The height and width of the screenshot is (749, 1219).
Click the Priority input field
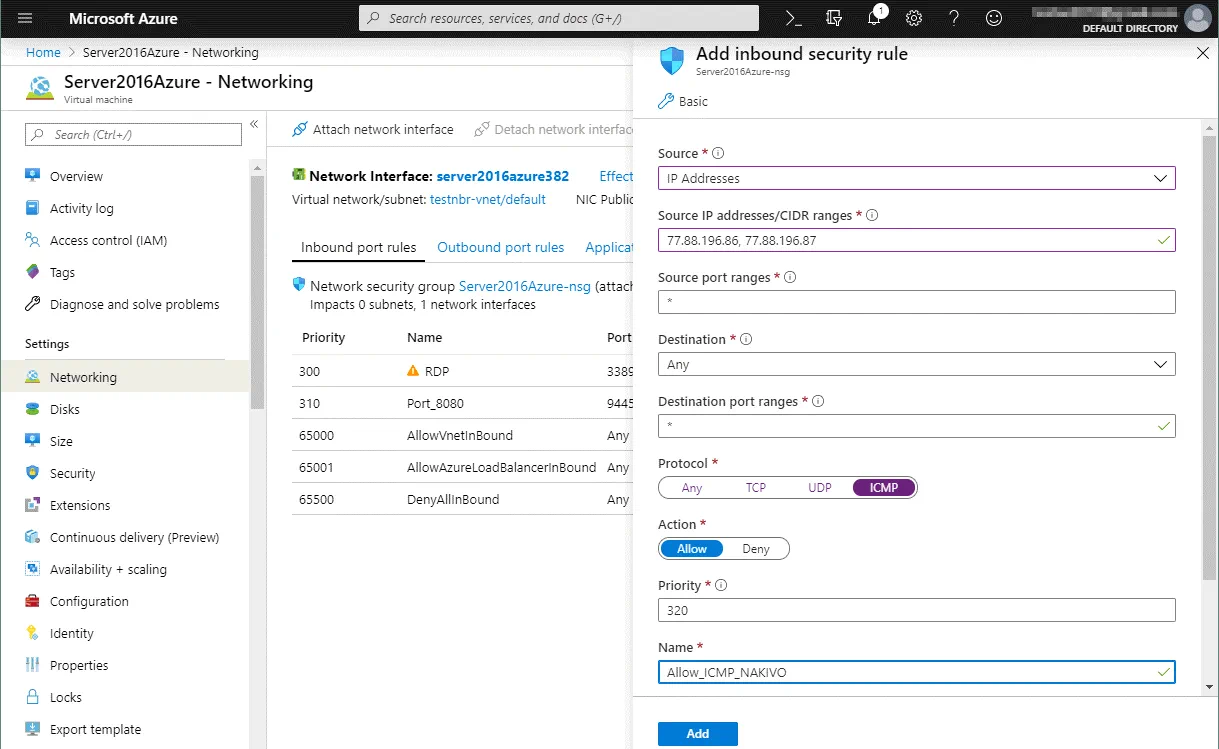tap(916, 610)
